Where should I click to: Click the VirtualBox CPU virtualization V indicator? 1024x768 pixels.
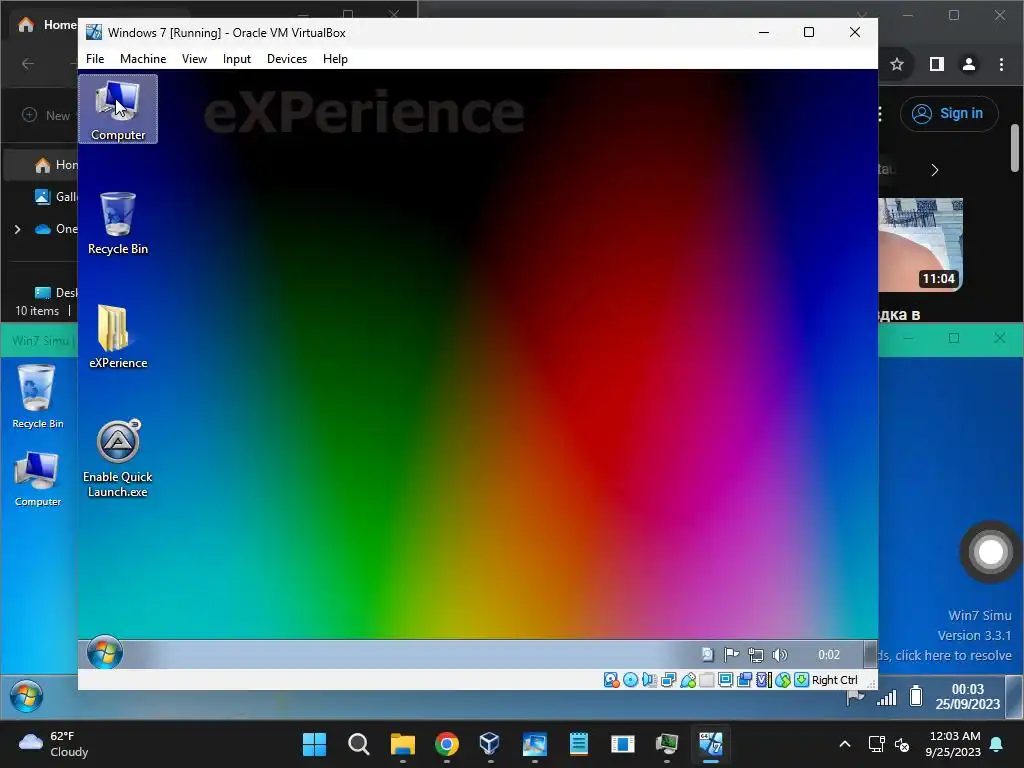click(763, 680)
